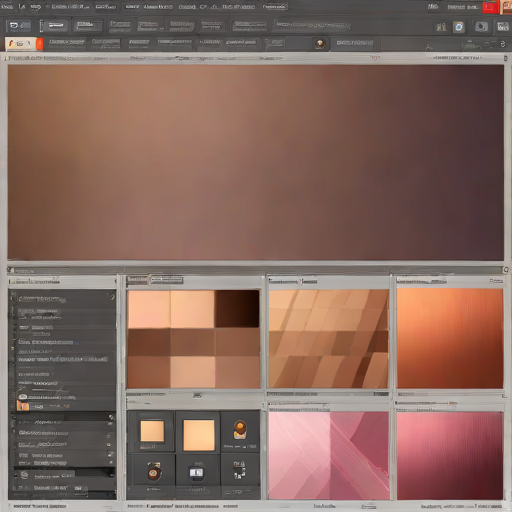Open the dark maroon gradient thumbnail

click(450, 455)
